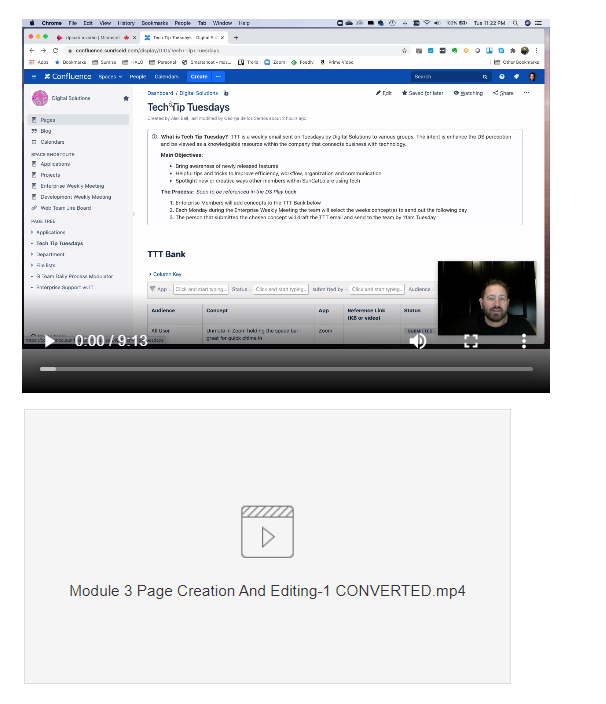Click the Chrome menu in the macOS menu bar

click(x=52, y=23)
